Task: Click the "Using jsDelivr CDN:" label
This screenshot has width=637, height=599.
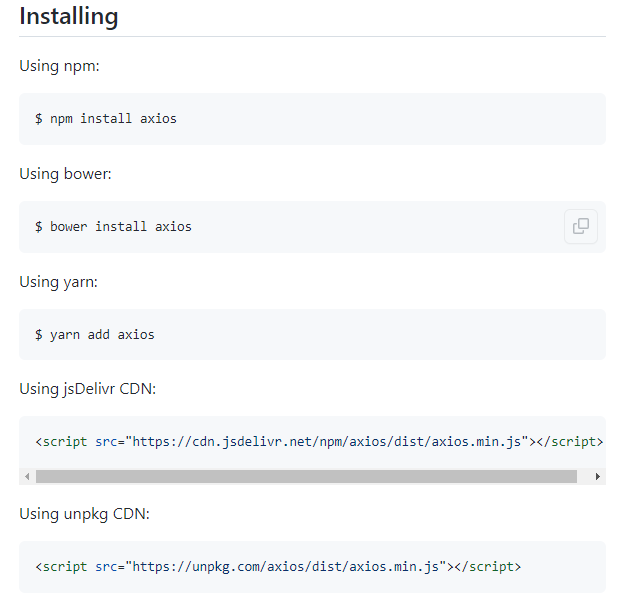Action: point(87,389)
